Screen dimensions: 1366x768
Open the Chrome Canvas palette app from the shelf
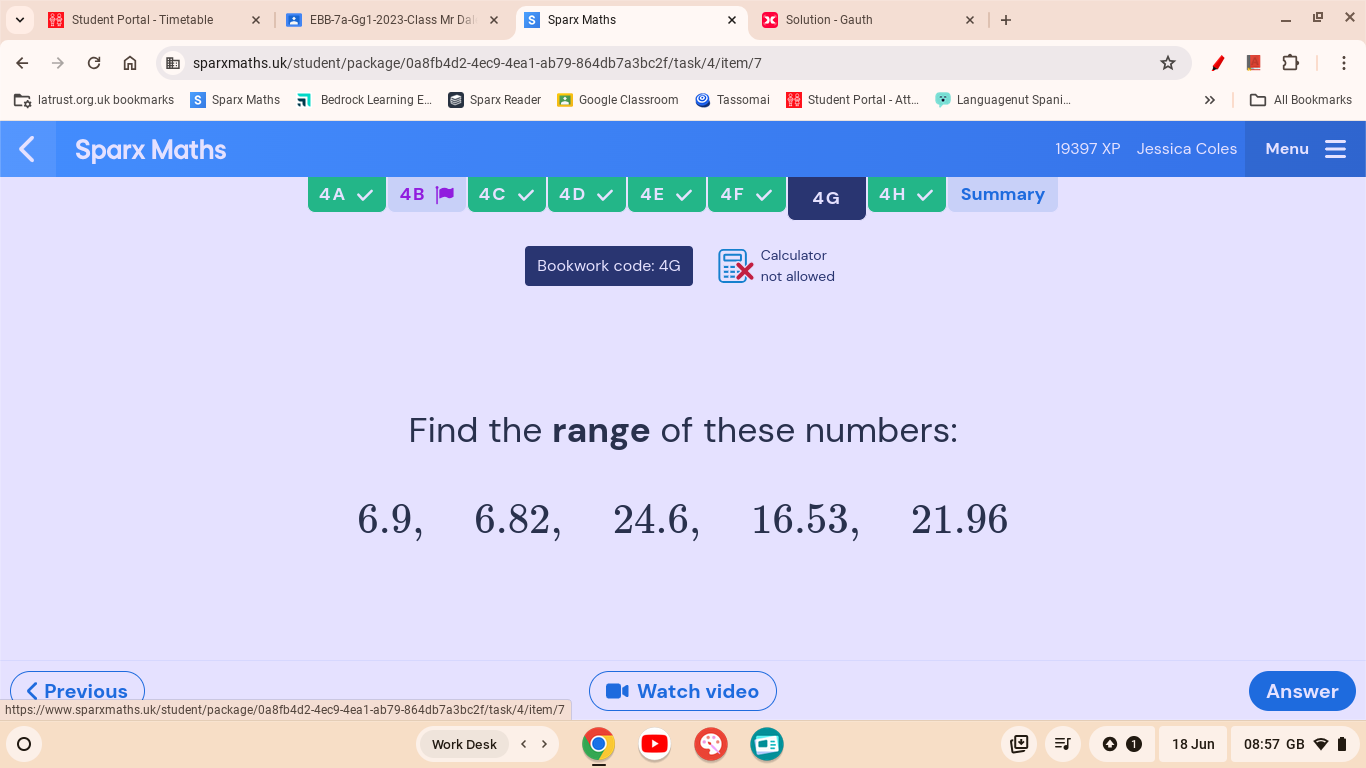[x=710, y=744]
